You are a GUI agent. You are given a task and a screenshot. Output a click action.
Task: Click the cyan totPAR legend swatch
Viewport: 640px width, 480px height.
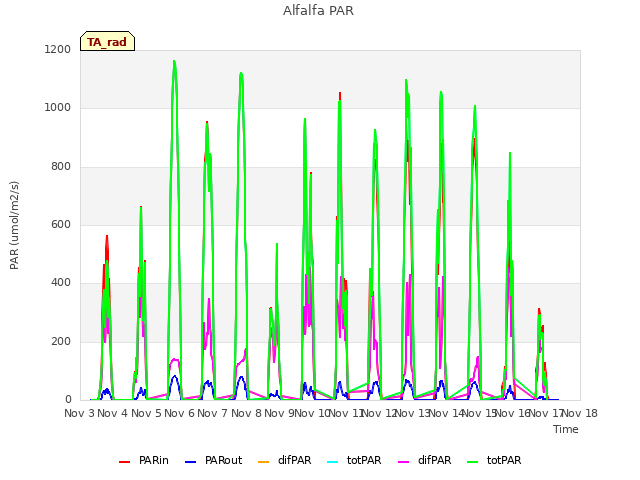(x=333, y=462)
